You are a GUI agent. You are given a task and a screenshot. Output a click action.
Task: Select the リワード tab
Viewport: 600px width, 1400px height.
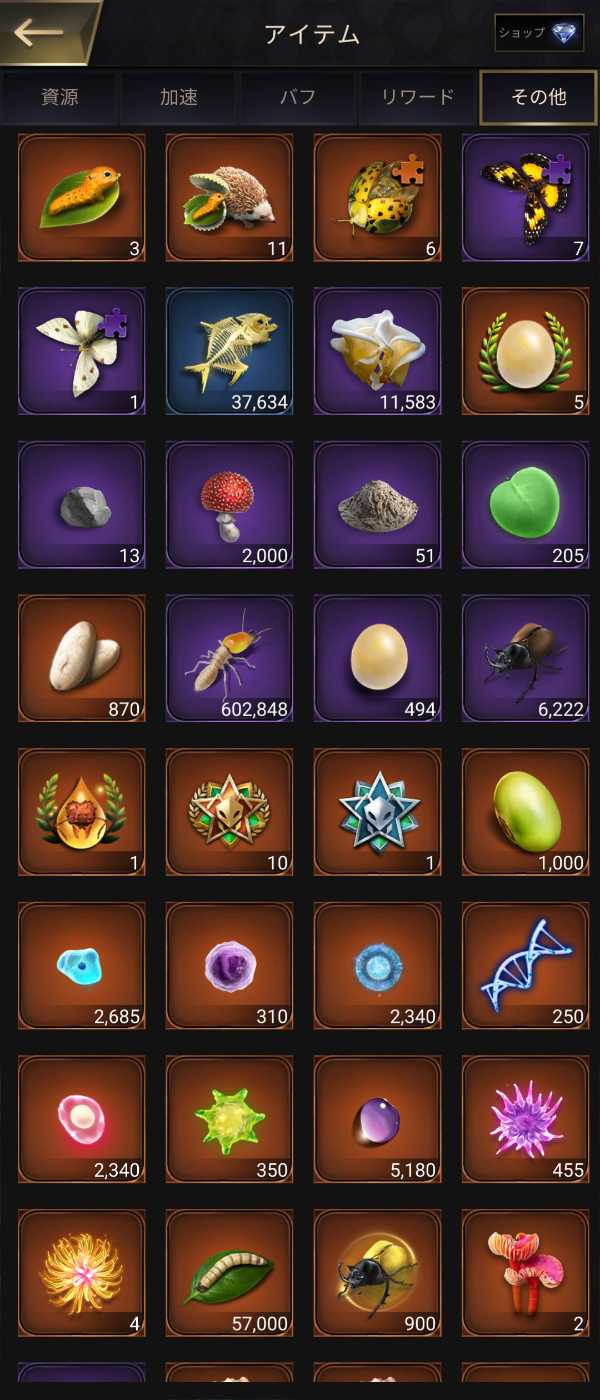[x=418, y=97]
